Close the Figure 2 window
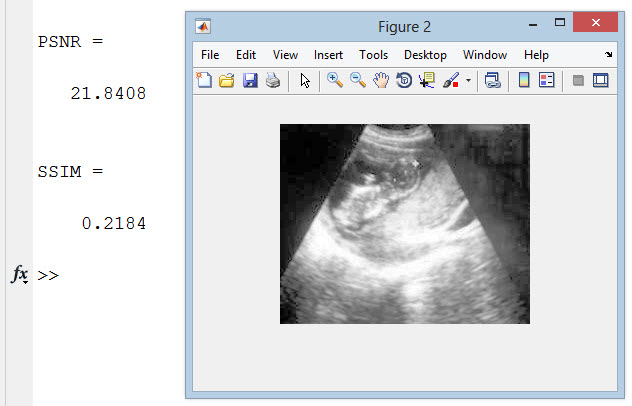 595,22
